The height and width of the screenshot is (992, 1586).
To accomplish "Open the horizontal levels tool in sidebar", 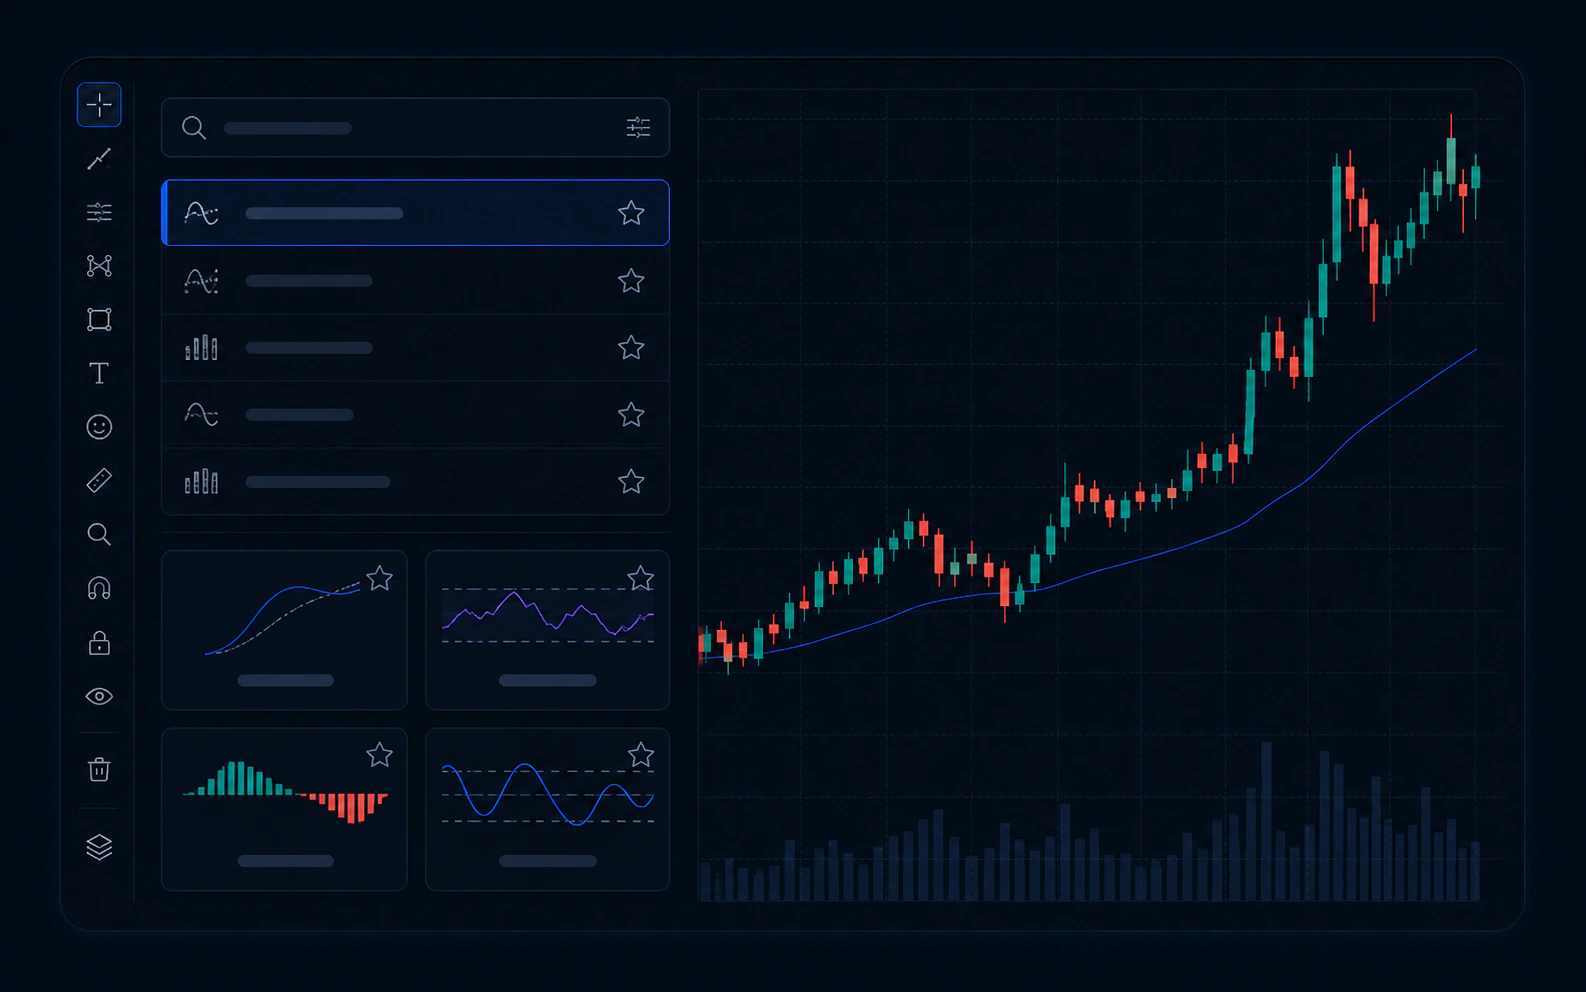I will click(99, 212).
